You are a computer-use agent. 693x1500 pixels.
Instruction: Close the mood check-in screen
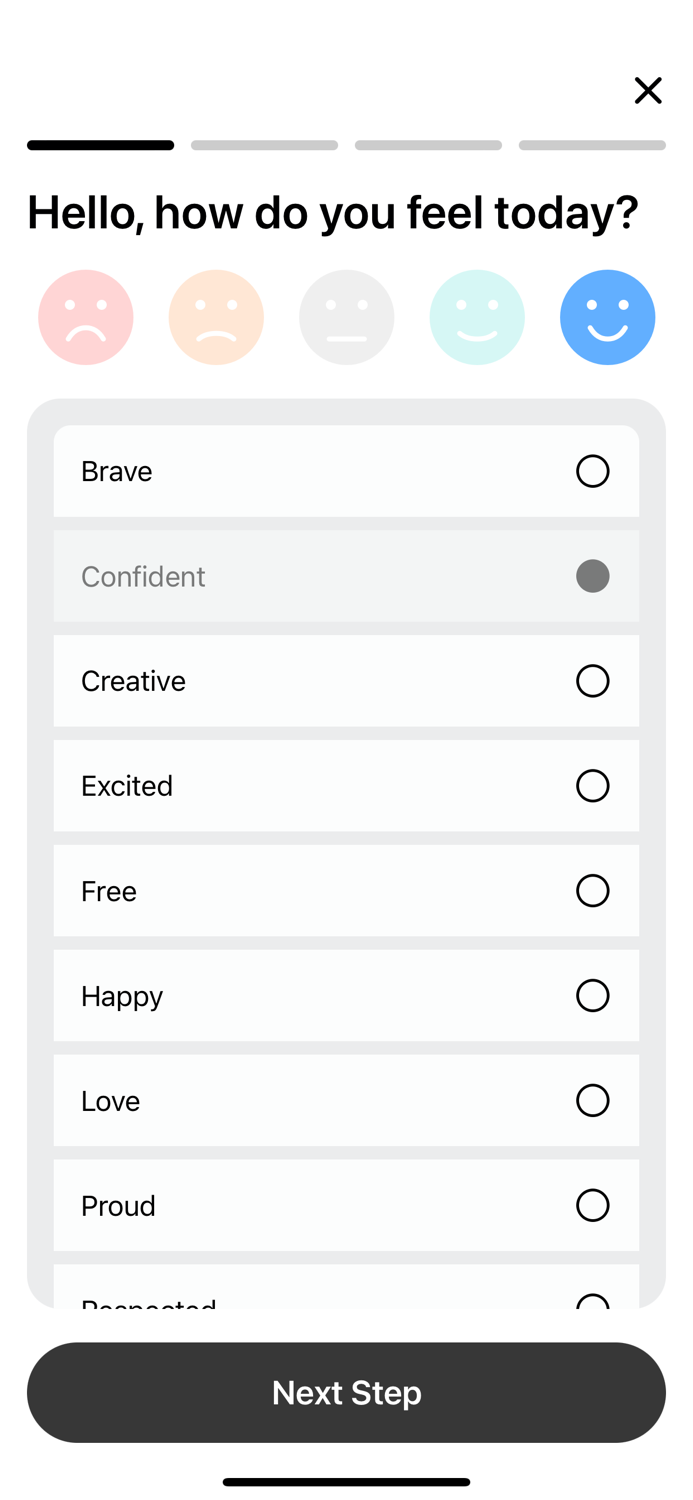tap(648, 91)
